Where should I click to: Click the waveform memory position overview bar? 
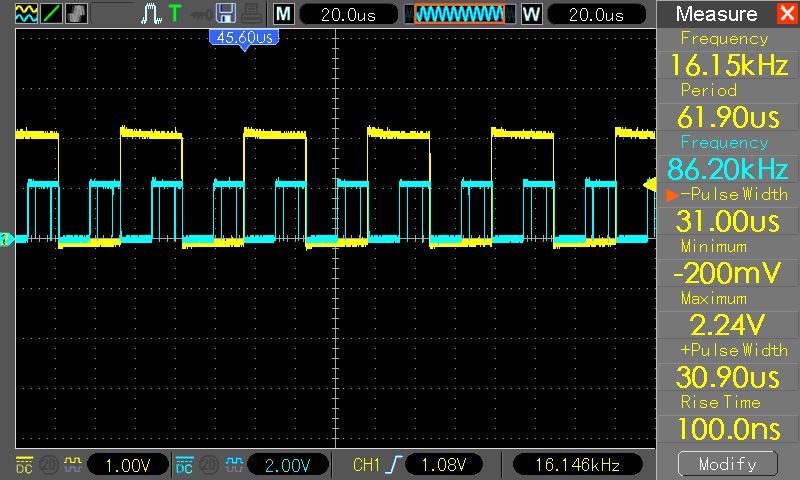click(460, 14)
